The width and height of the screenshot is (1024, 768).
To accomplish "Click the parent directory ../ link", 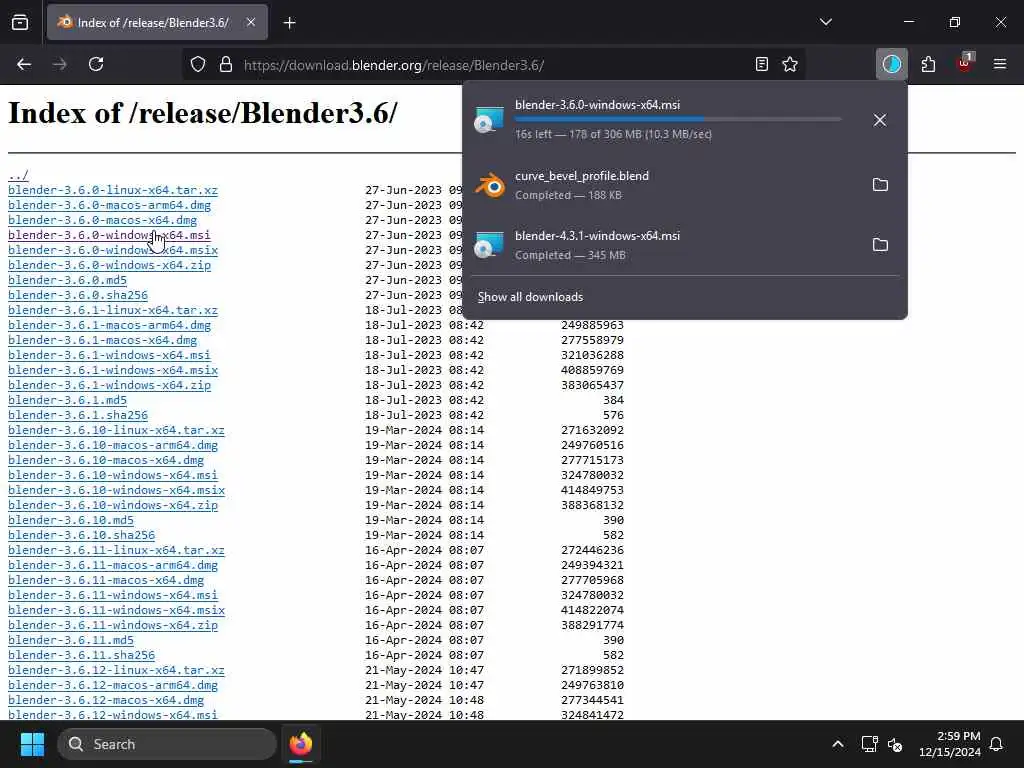I will (18, 175).
